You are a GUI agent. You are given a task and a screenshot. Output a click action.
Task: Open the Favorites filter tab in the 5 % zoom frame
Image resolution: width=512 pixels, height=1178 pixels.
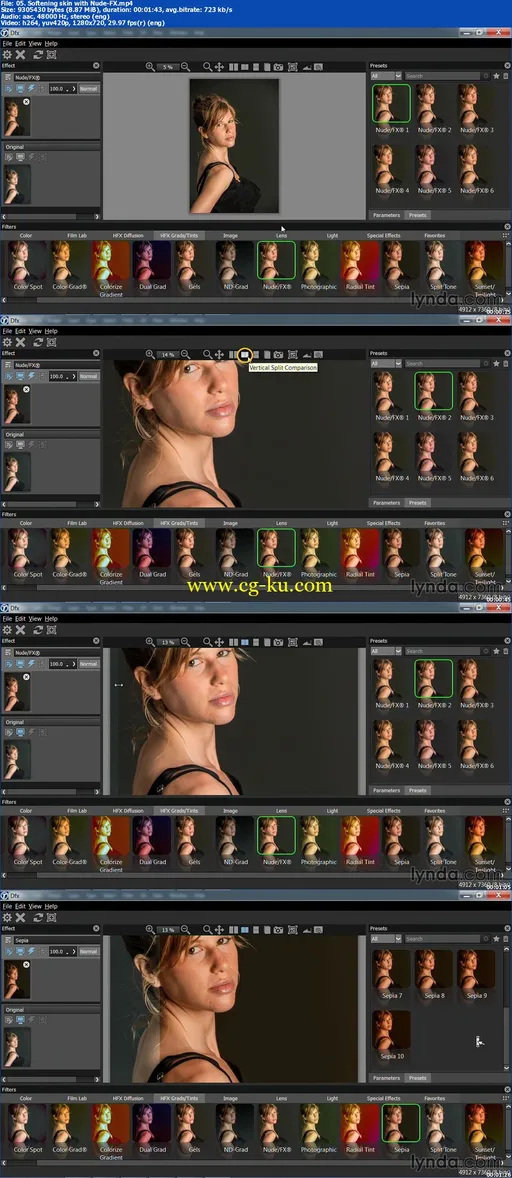435,236
